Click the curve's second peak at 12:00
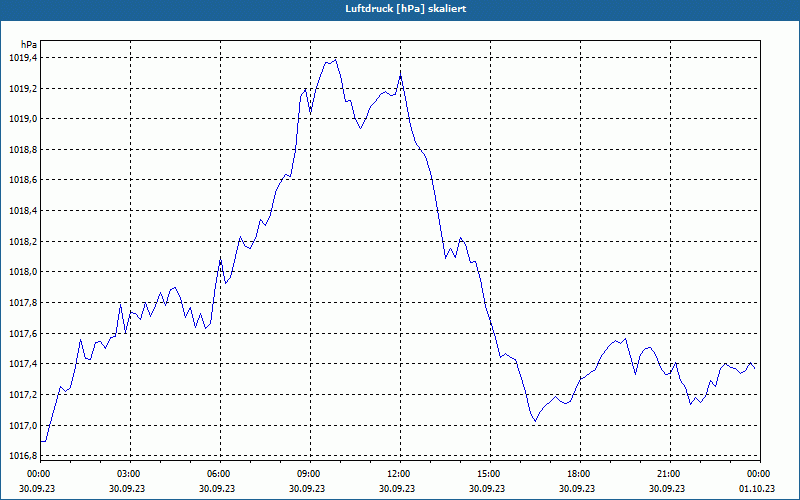Viewport: 800px width, 500px height. tap(401, 76)
